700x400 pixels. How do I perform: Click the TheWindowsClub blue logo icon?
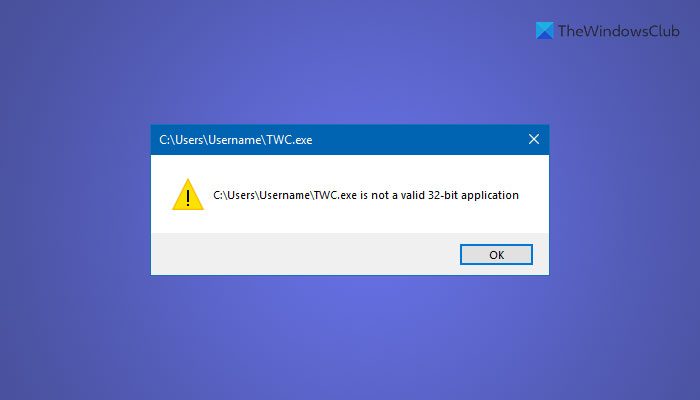click(544, 31)
